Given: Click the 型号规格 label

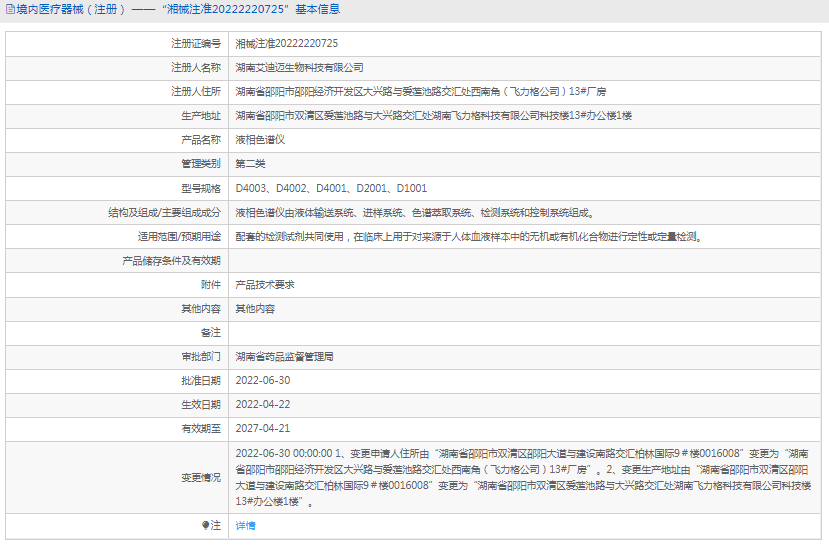Looking at the screenshot, I should coord(201,188).
